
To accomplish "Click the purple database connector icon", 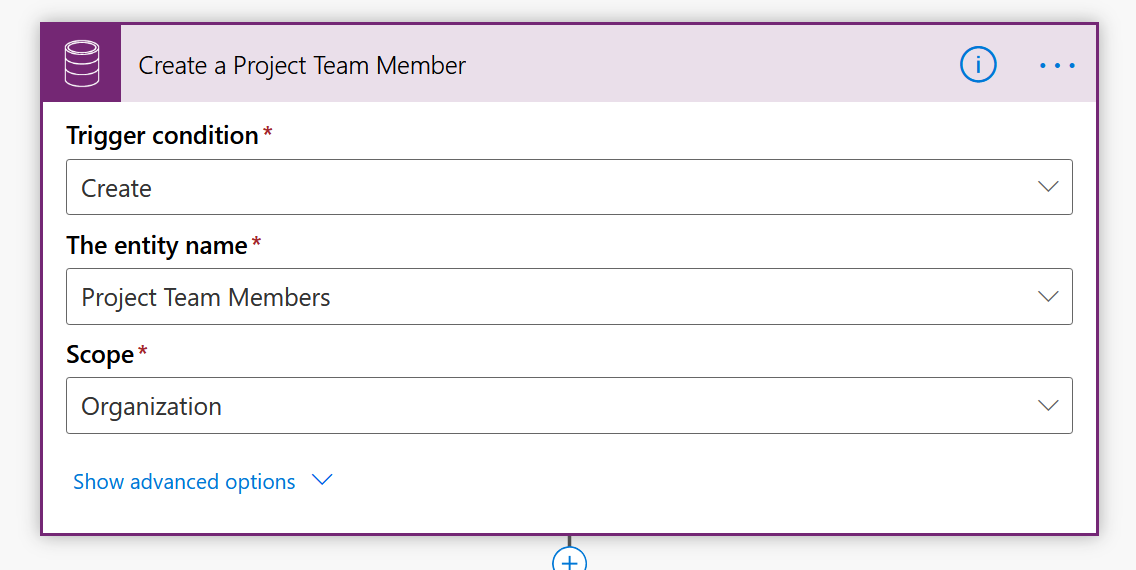I will pos(81,65).
